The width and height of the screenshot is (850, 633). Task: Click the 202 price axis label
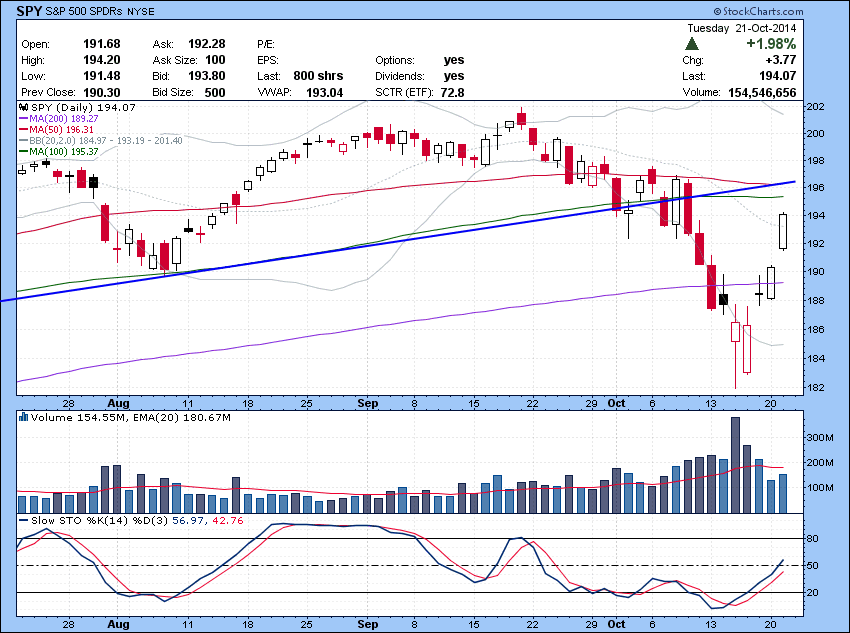pos(815,106)
